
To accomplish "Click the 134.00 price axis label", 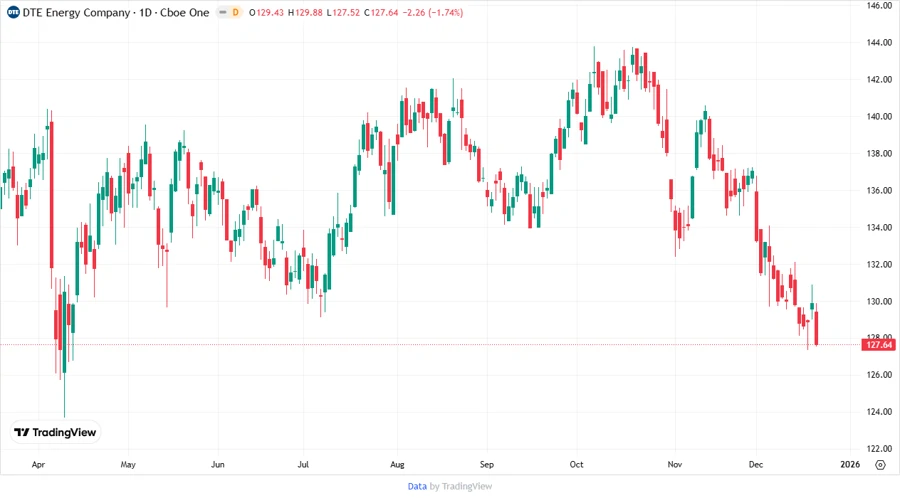I will coord(879,228).
